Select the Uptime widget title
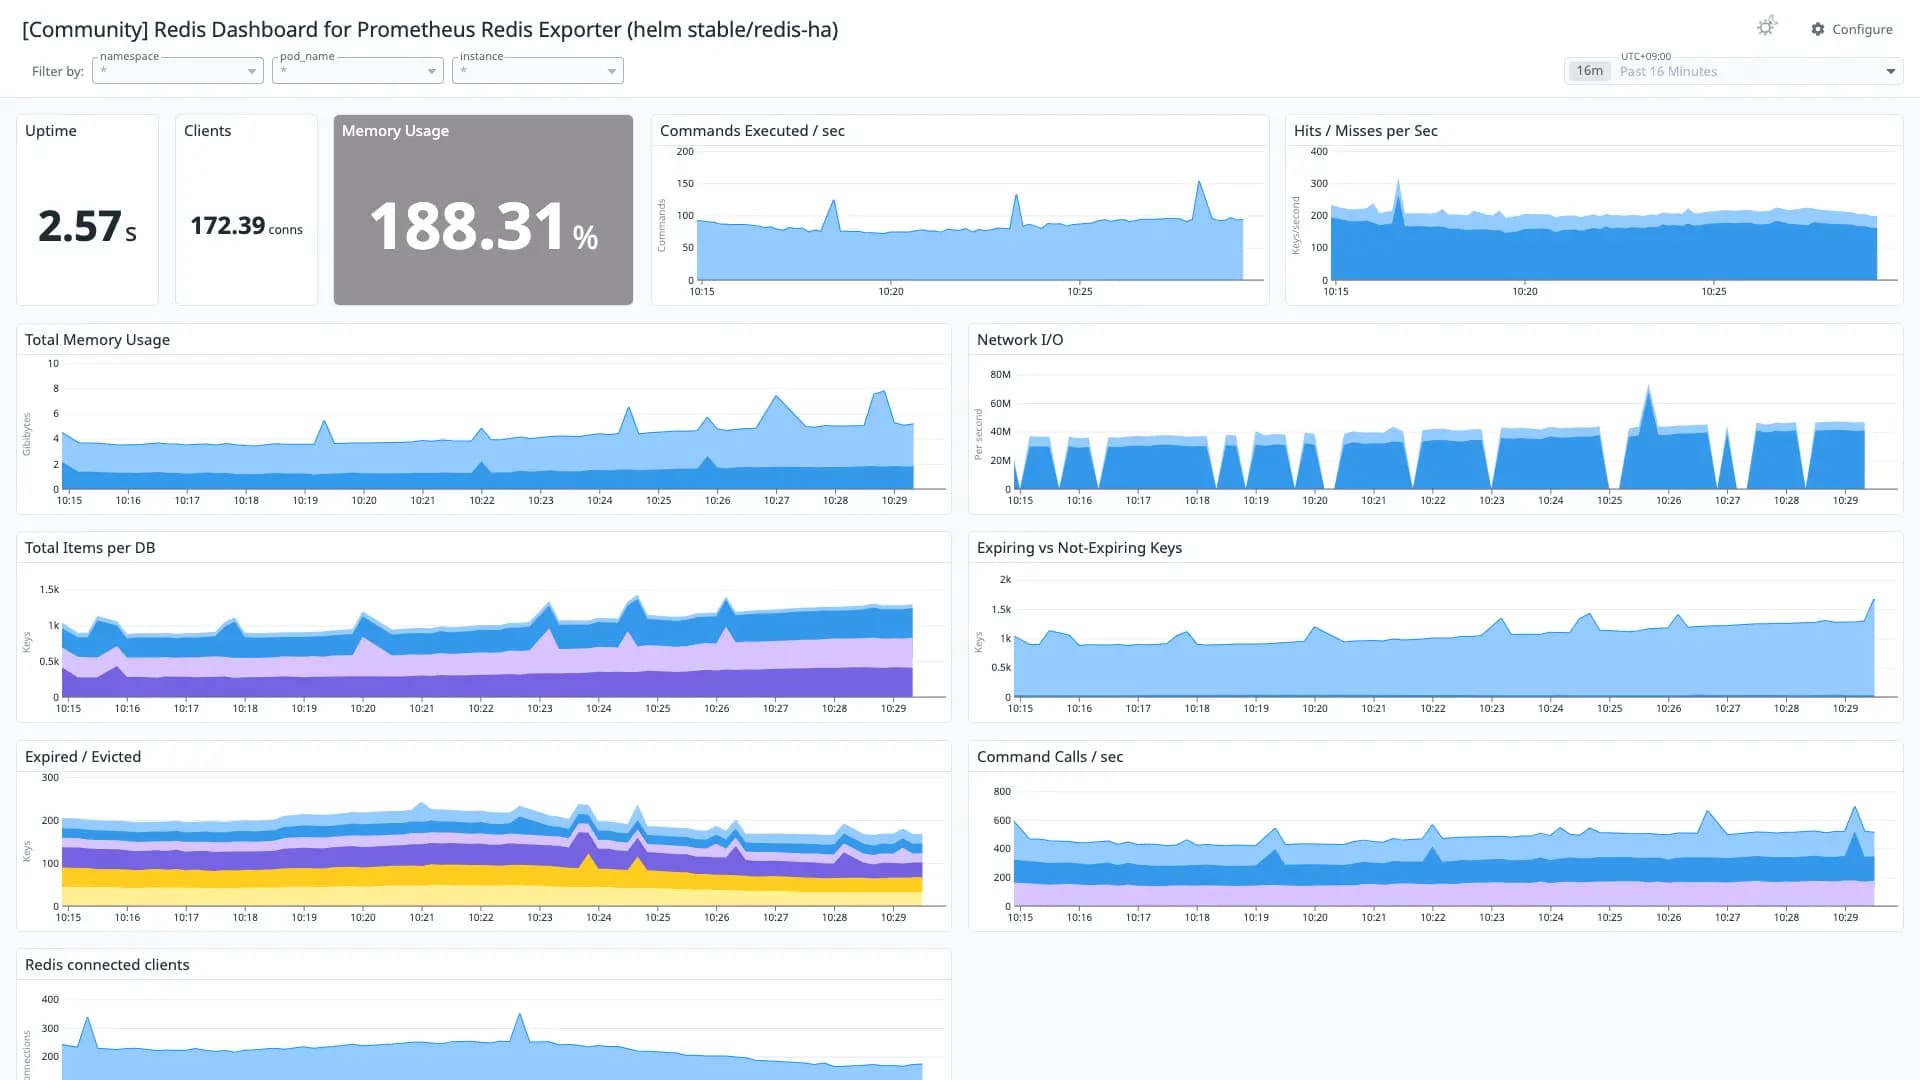 click(x=51, y=131)
